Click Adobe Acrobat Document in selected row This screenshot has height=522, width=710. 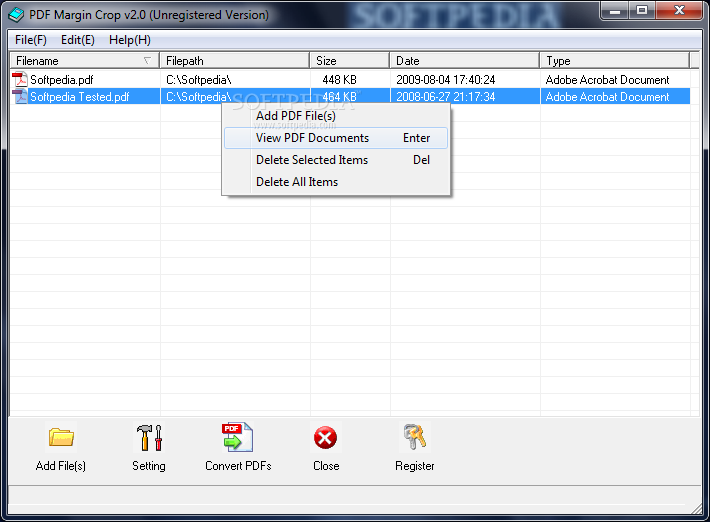[607, 97]
